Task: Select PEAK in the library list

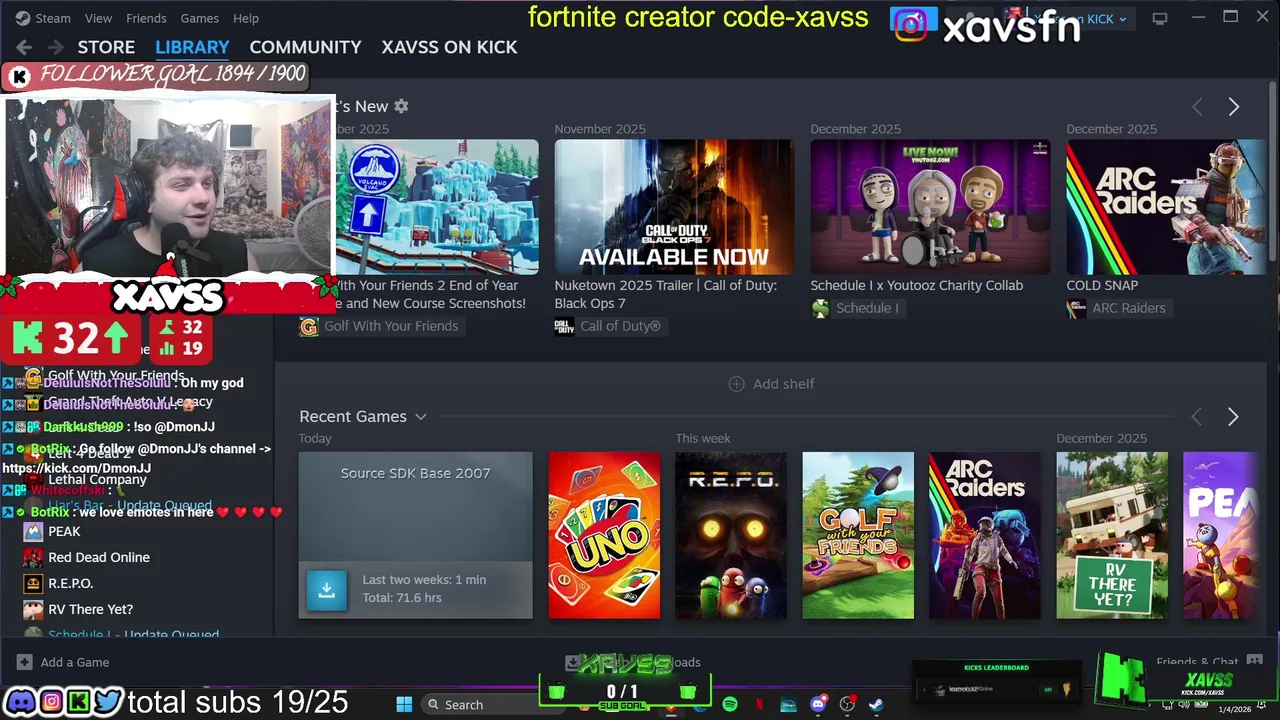Action: 64,531
